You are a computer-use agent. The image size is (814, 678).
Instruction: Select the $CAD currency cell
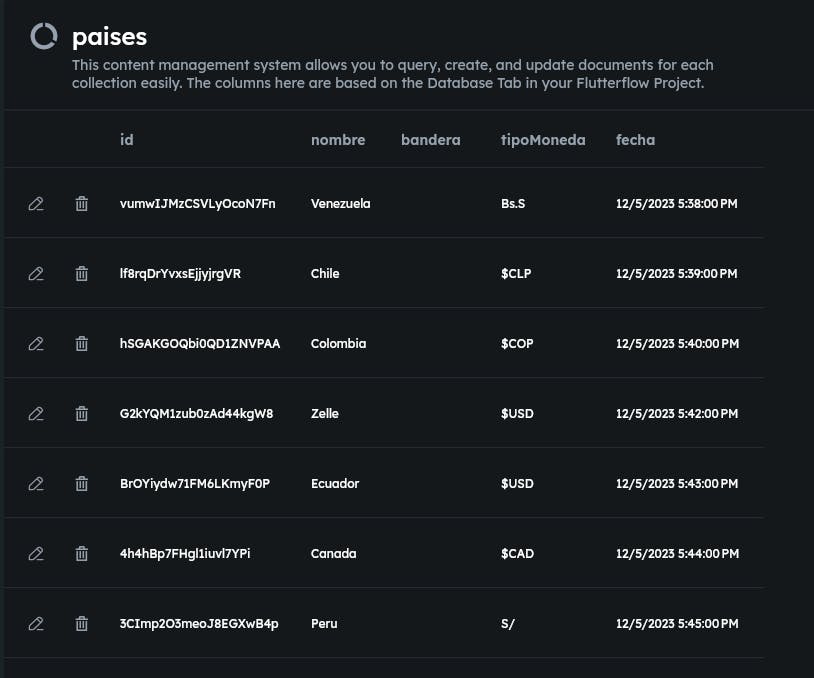(x=518, y=554)
